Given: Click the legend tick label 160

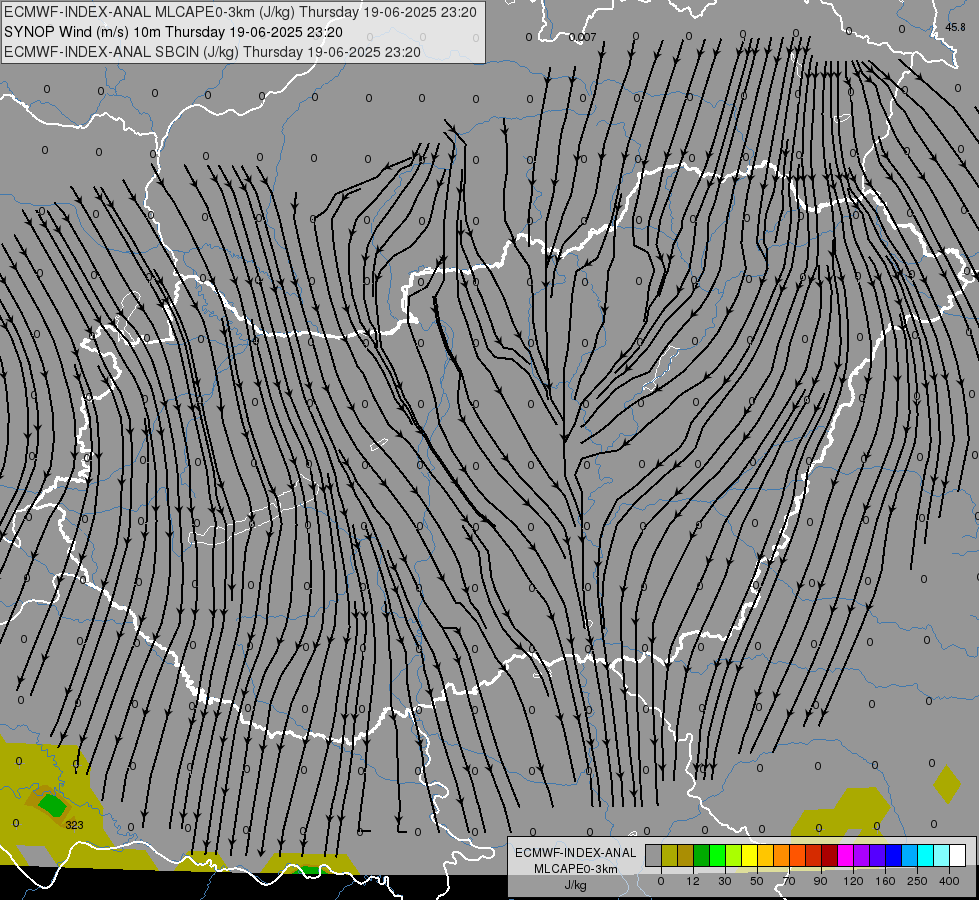Looking at the screenshot, I should [x=885, y=881].
